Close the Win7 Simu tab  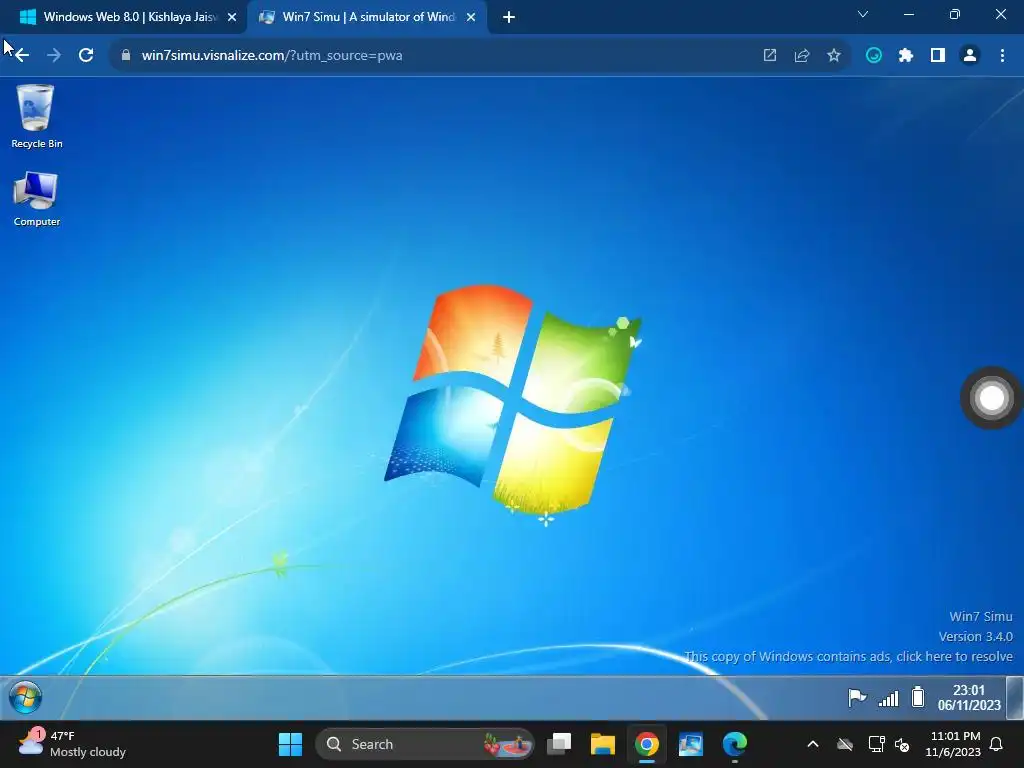[x=471, y=17]
